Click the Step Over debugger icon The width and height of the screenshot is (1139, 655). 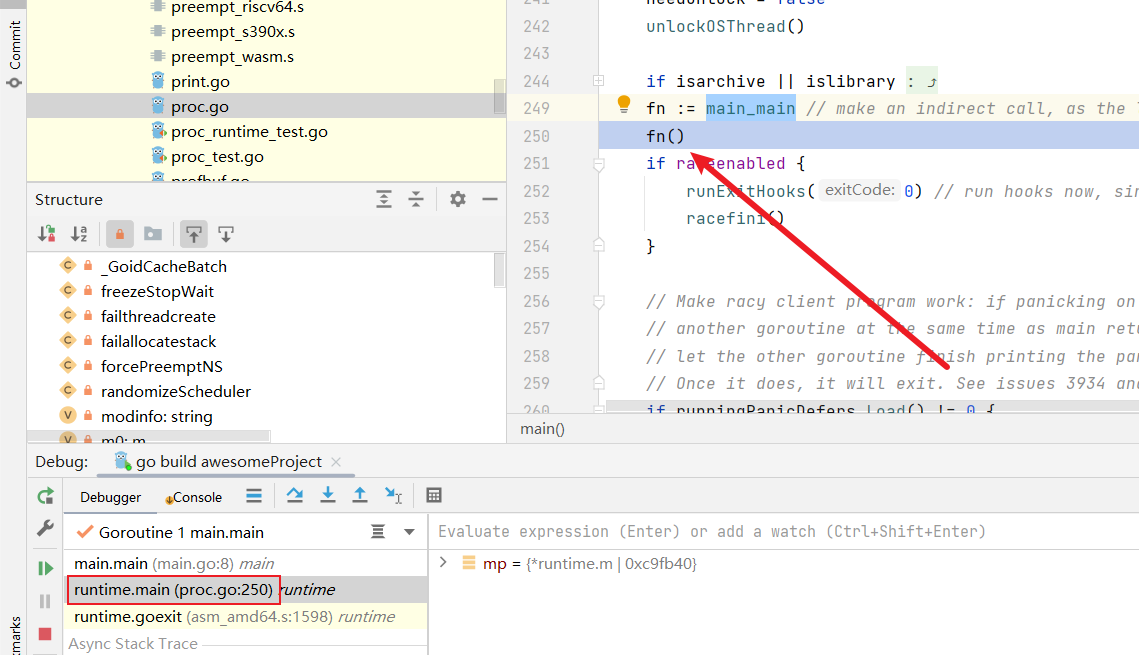[294, 496]
